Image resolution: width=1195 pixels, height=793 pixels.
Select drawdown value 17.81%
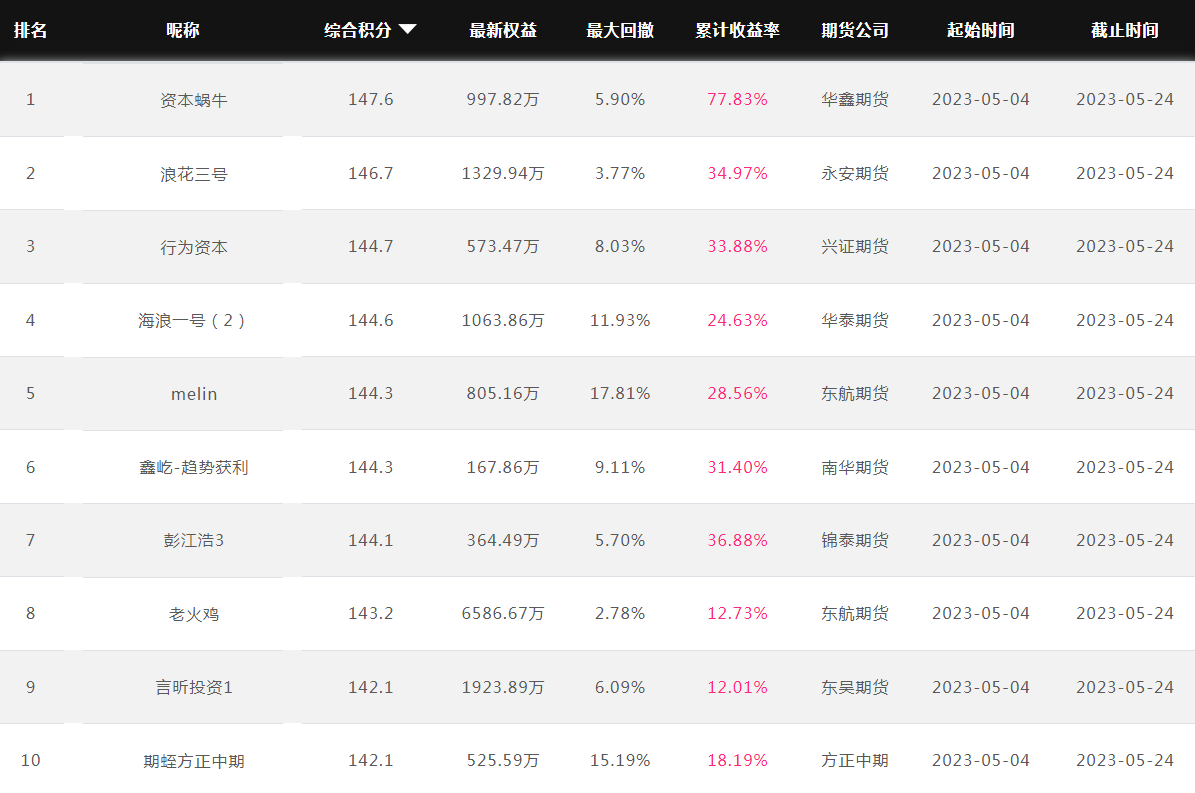click(x=620, y=393)
